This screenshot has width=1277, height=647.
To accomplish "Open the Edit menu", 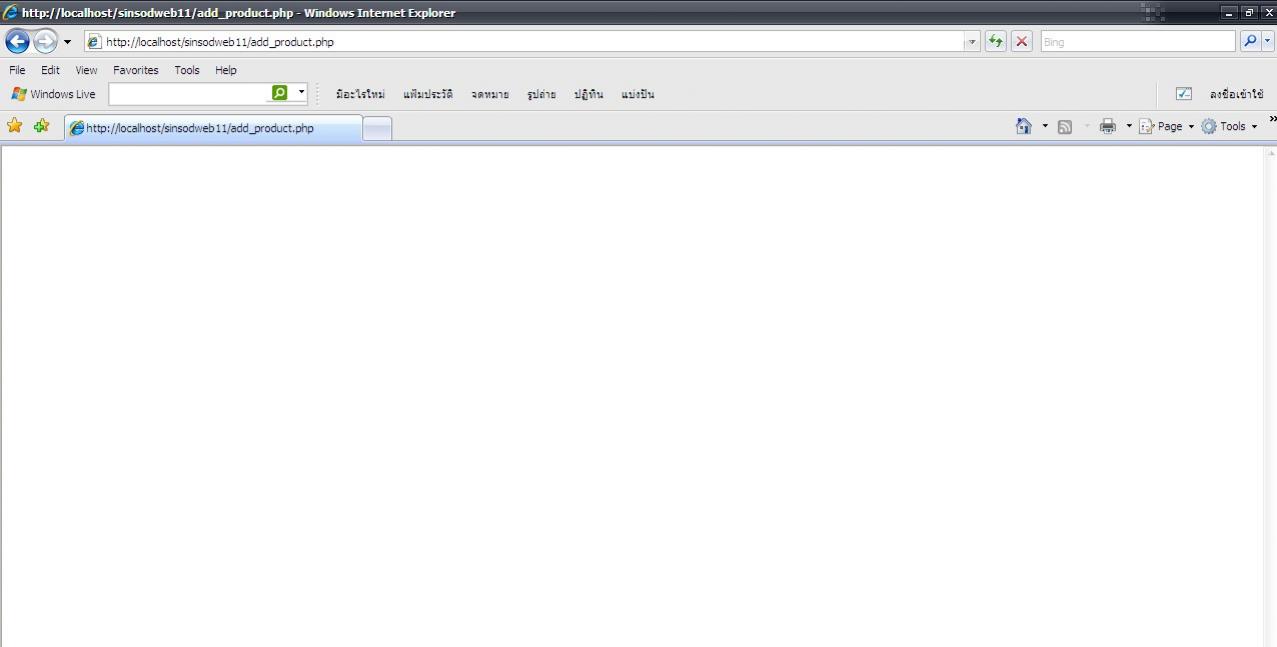I will pos(50,70).
